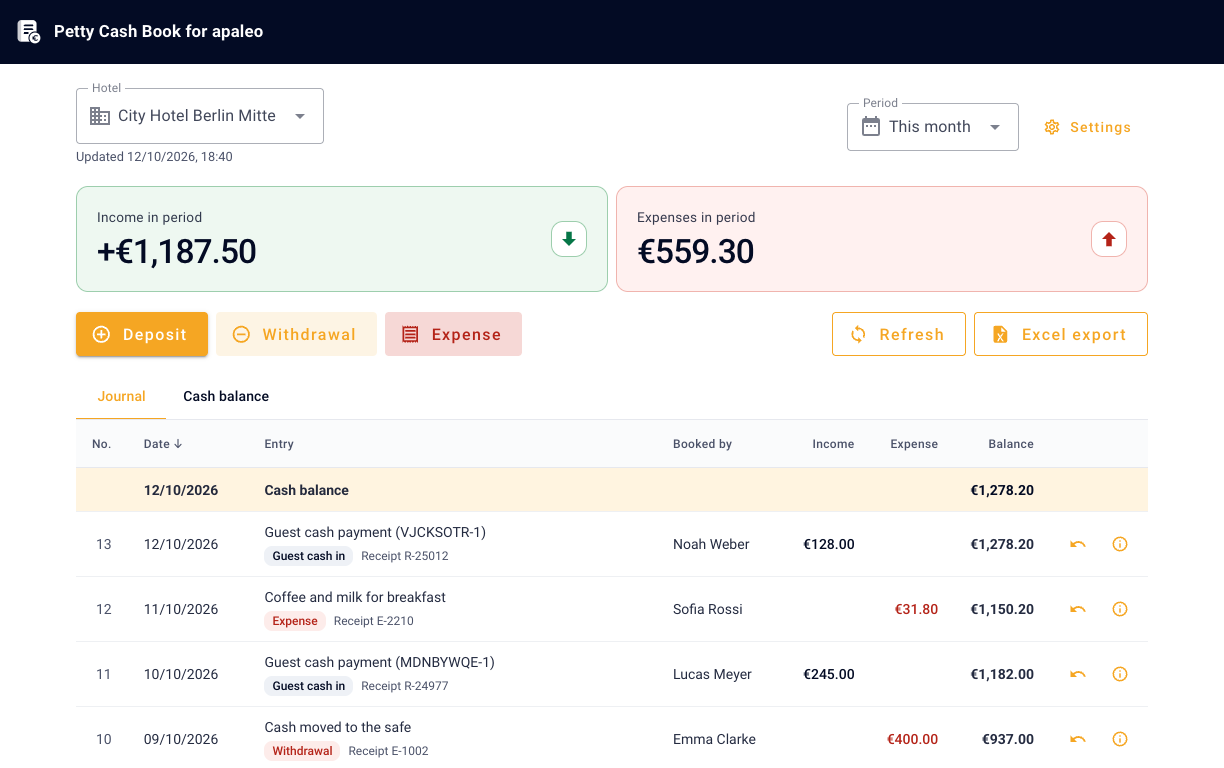Click 'Guest cash payment (MDNBYWQE-1)' entry
The image size is (1224, 768).
(x=380, y=662)
